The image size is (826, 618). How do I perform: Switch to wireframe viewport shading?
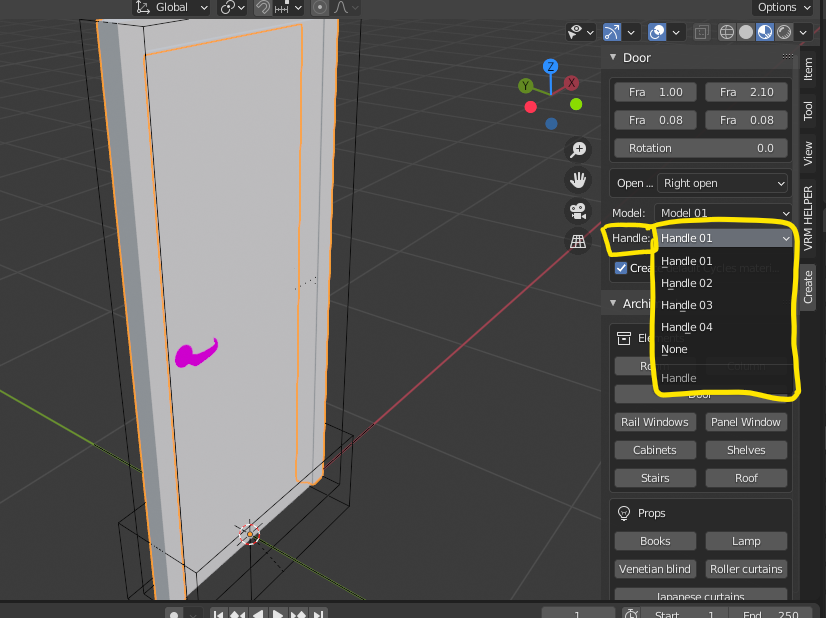pyautogui.click(x=726, y=32)
